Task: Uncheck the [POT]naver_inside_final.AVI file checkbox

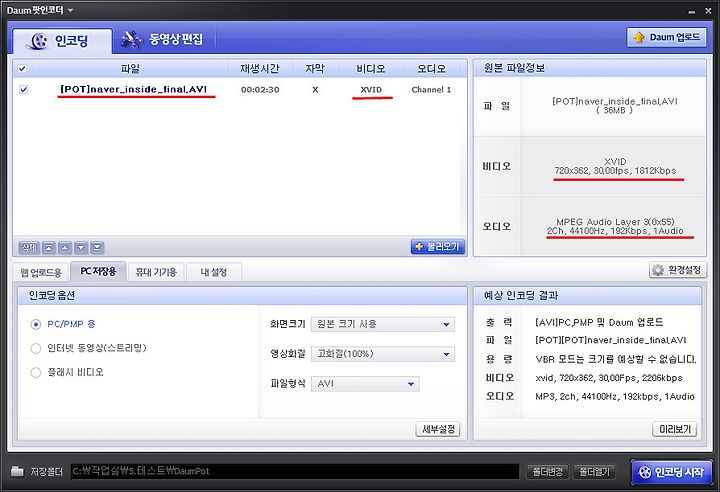Action: pos(23,90)
